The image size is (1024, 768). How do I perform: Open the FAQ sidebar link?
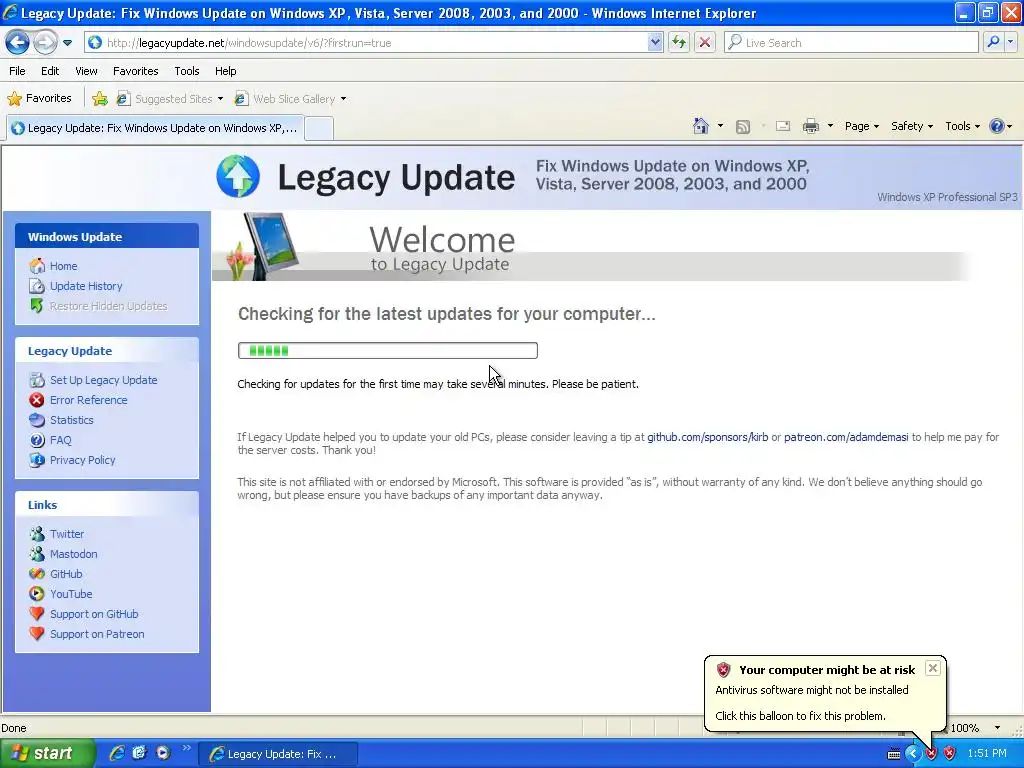pos(61,440)
